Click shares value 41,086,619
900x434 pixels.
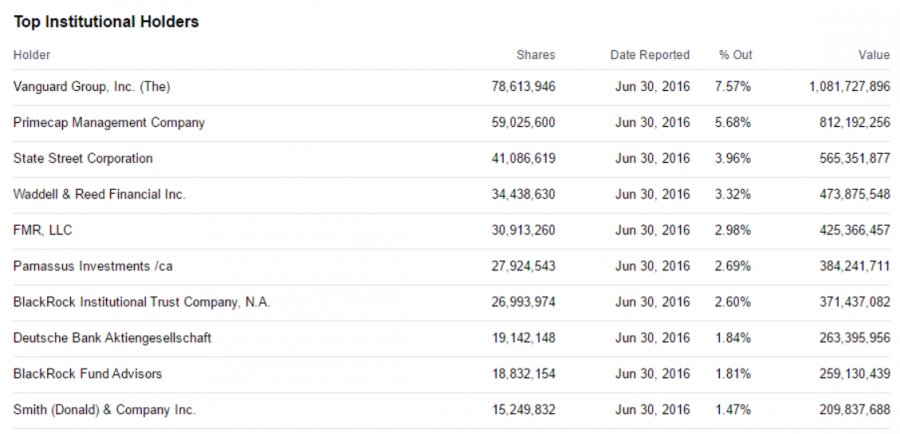(x=523, y=158)
